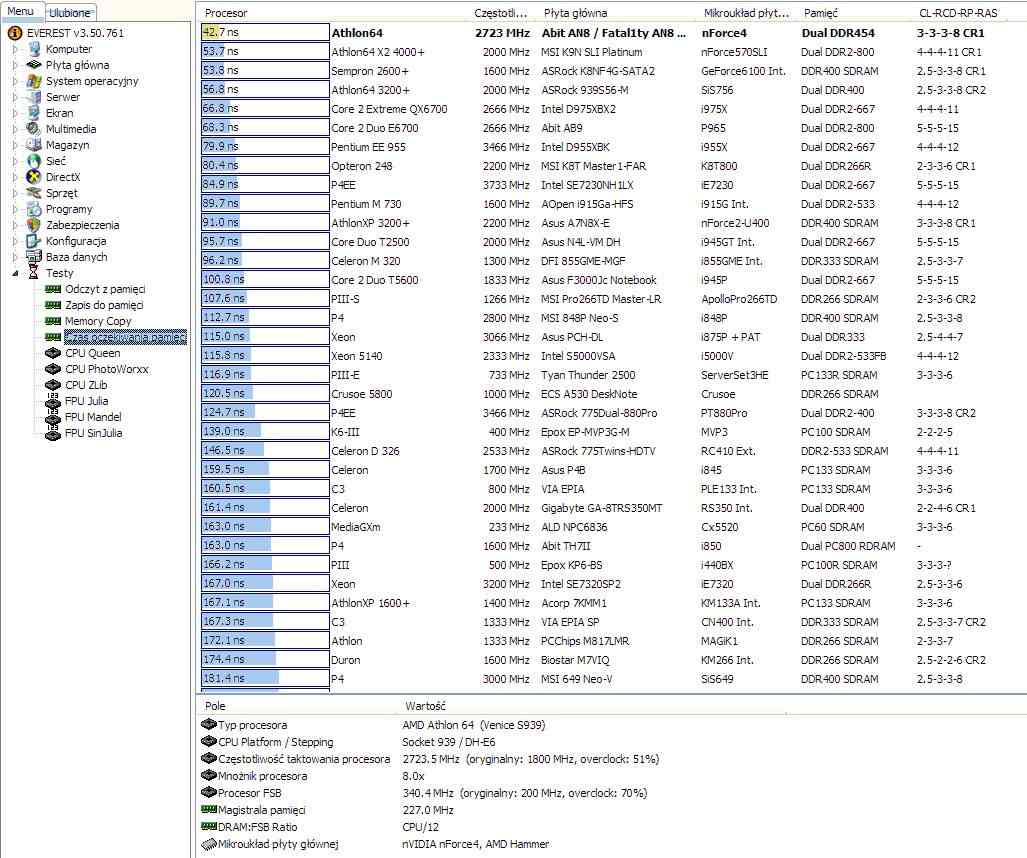Switch to the Ulubione tab
Screen dimensions: 1027x858
coord(70,12)
